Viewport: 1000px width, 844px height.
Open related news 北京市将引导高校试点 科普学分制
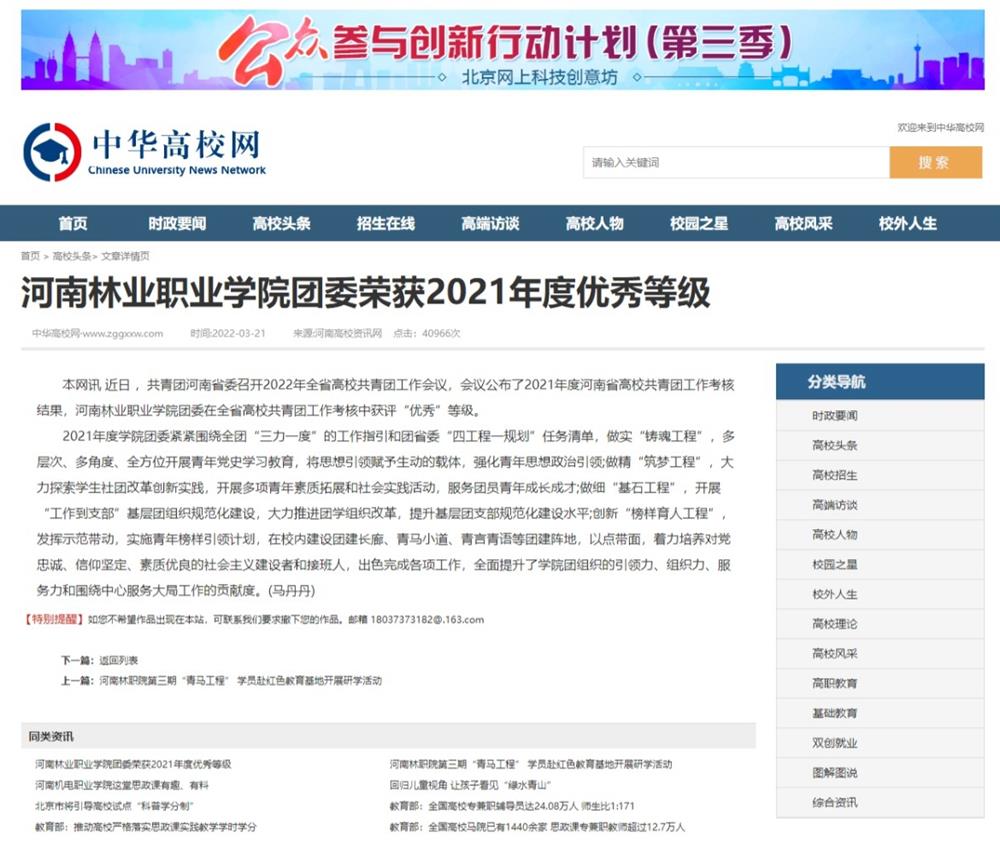tap(114, 806)
